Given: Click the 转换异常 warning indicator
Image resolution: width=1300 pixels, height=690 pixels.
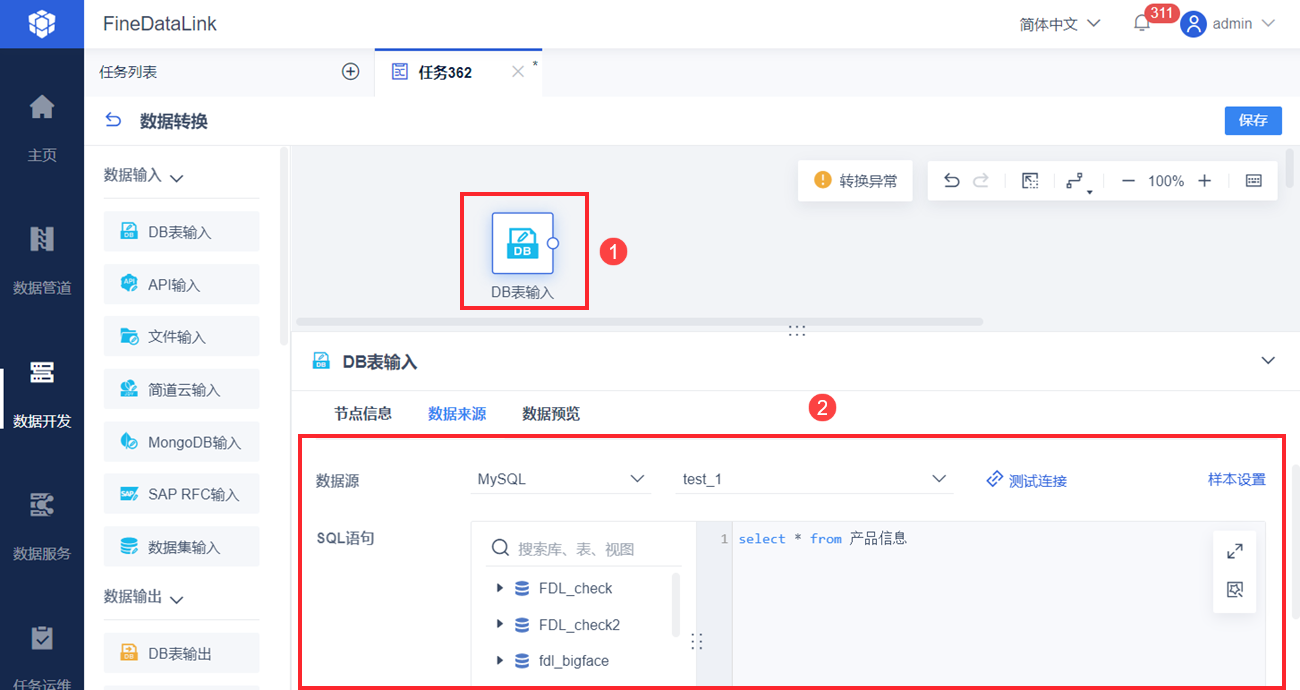Looking at the screenshot, I should click(x=855, y=181).
